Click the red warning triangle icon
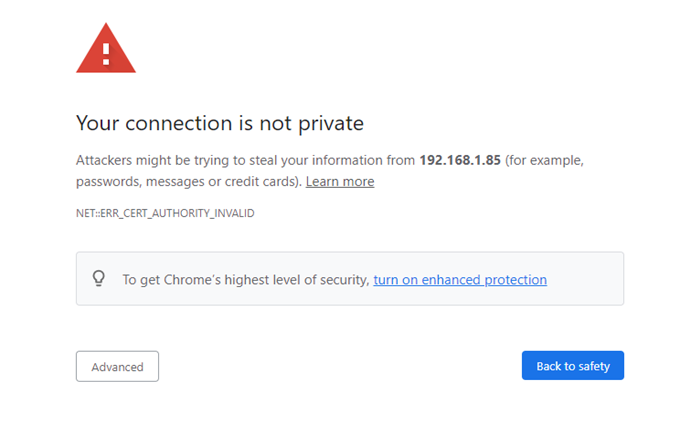Viewport: 680px width, 442px height. [106, 49]
